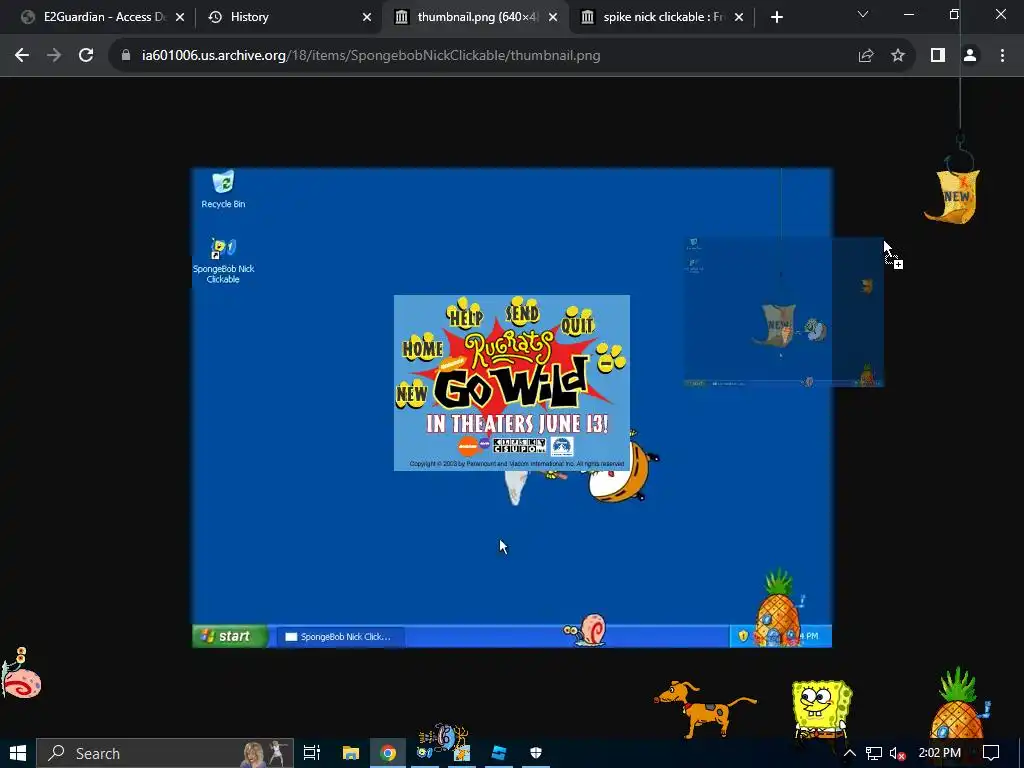Click the NEW paw button in ad
This screenshot has width=1024, height=768.
[411, 393]
